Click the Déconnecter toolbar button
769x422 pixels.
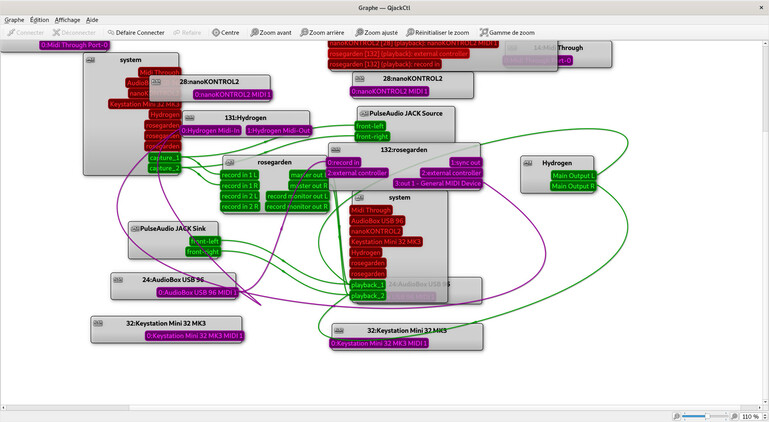(75, 32)
